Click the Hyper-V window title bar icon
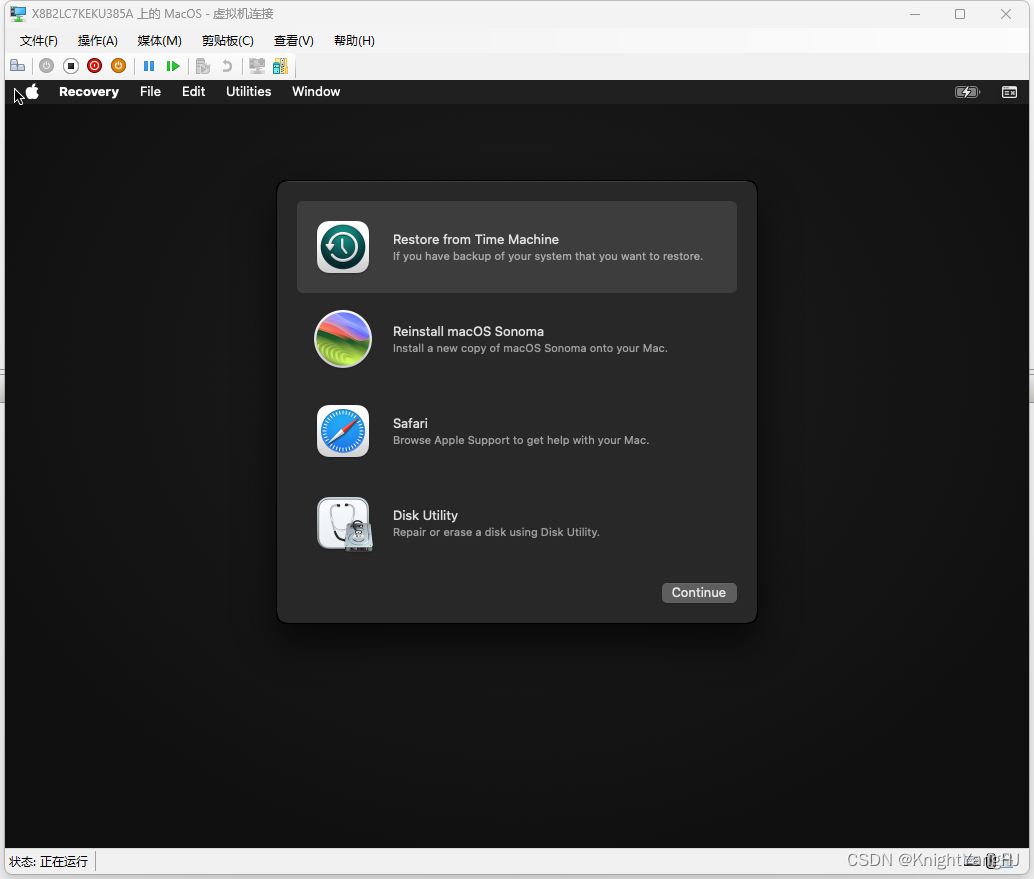 pos(18,14)
